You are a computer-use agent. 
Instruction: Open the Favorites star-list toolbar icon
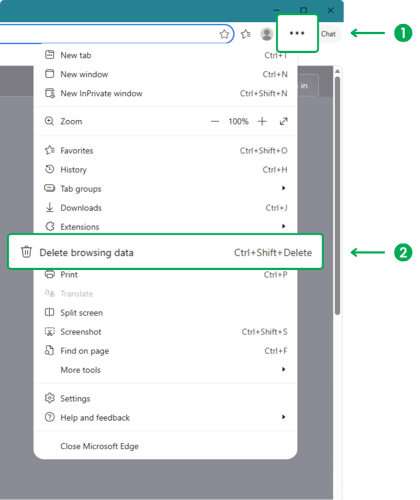click(246, 34)
